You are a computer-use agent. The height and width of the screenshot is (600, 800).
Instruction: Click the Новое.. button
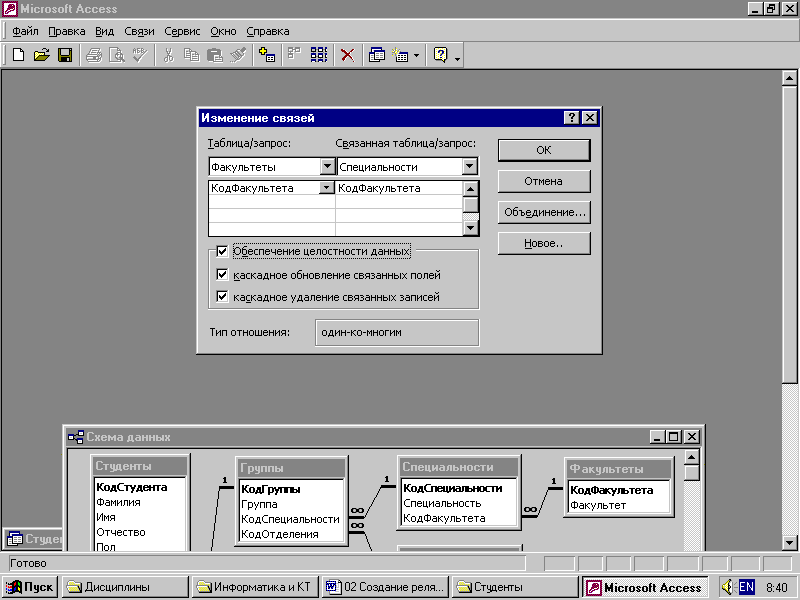(x=544, y=243)
